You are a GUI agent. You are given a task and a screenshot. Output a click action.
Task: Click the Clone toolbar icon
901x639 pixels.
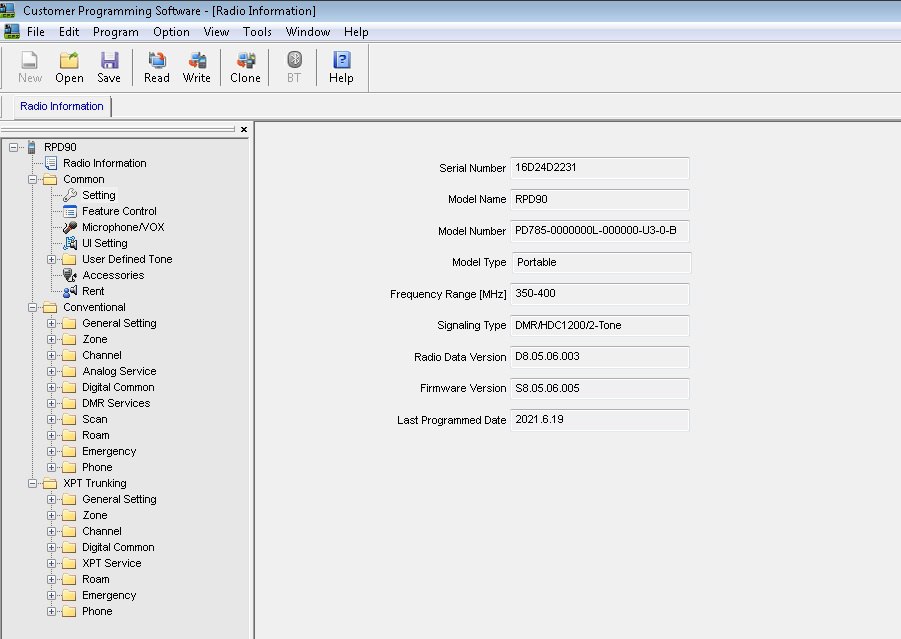245,67
